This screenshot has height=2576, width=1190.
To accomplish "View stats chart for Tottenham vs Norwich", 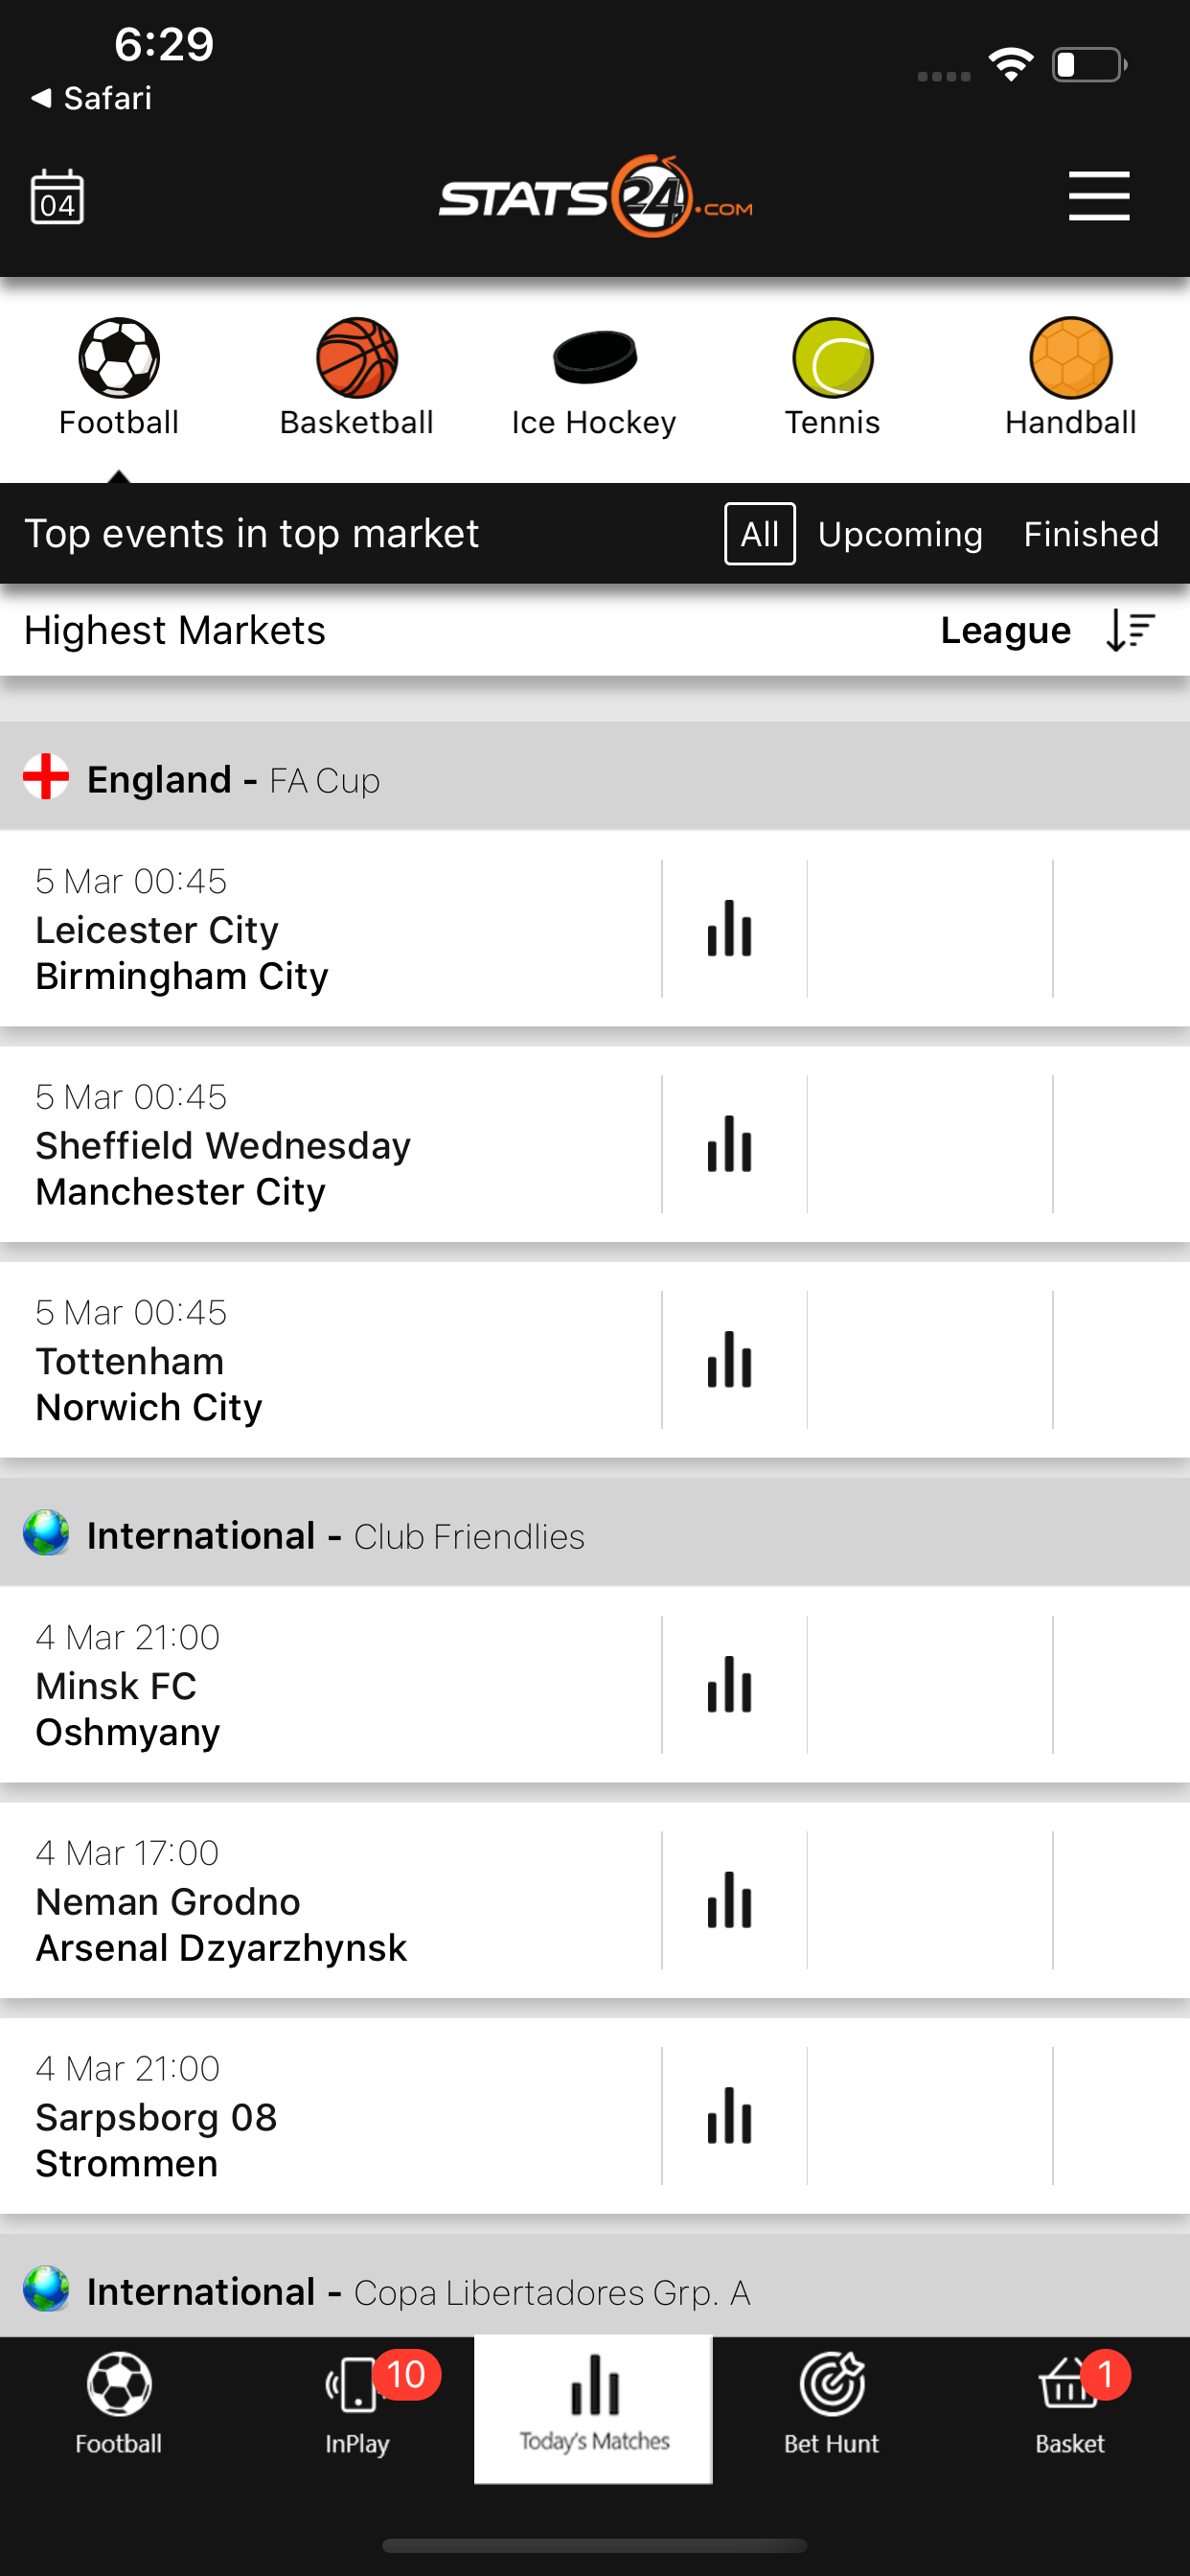I will click(730, 1360).
